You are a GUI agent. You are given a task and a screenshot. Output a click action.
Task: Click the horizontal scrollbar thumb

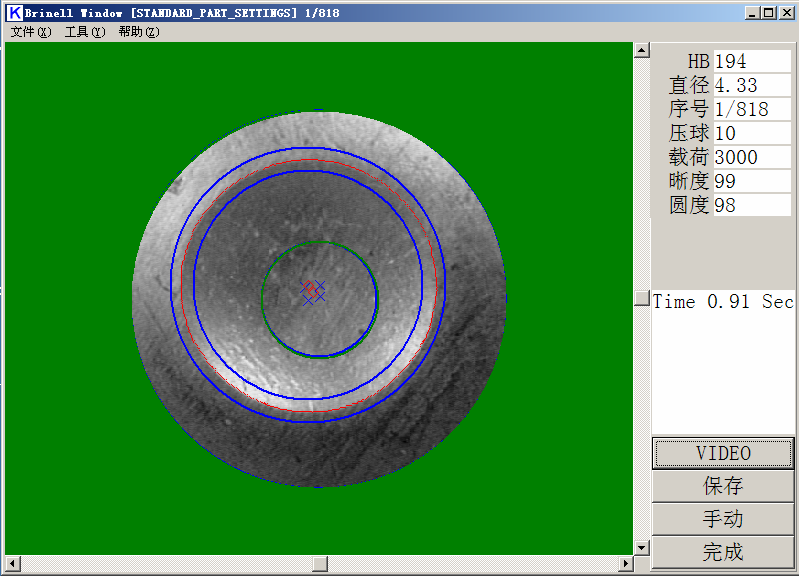coord(319,564)
